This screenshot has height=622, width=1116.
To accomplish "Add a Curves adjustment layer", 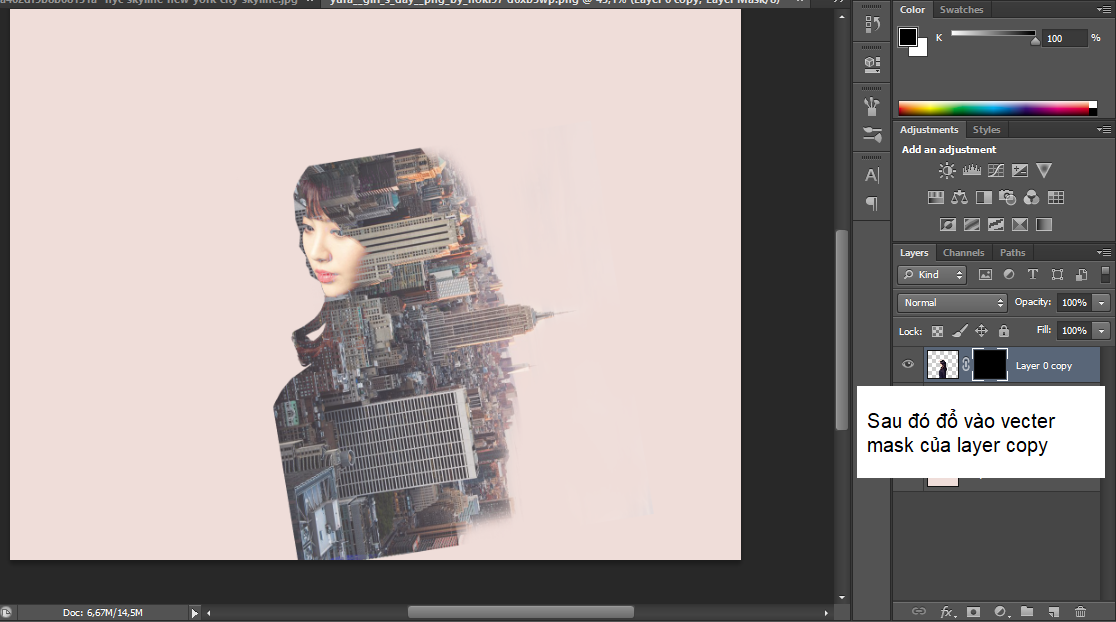I will [x=996, y=171].
